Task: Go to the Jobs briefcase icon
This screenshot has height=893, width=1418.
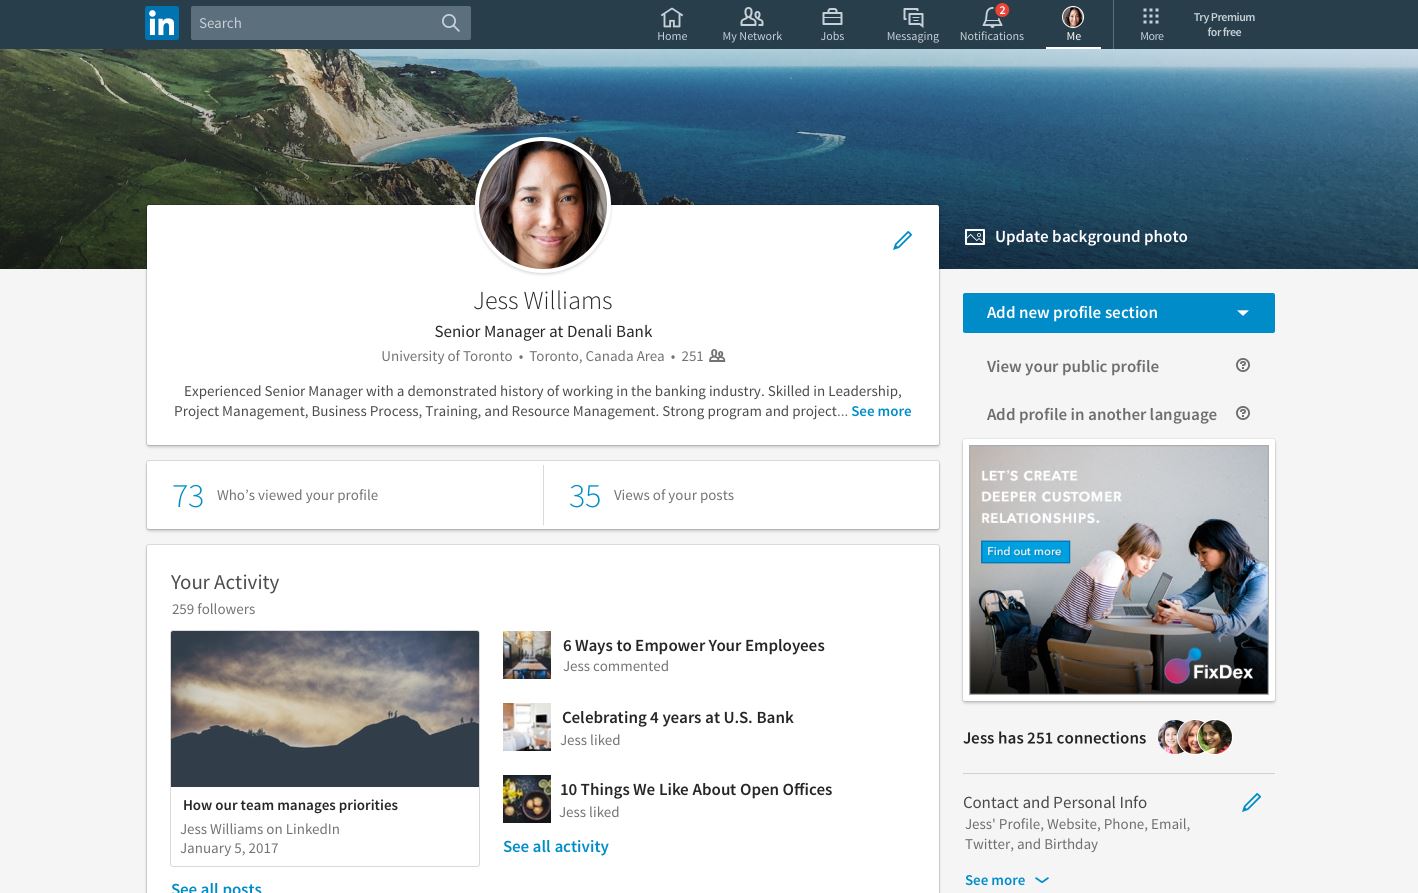Action: pos(832,18)
